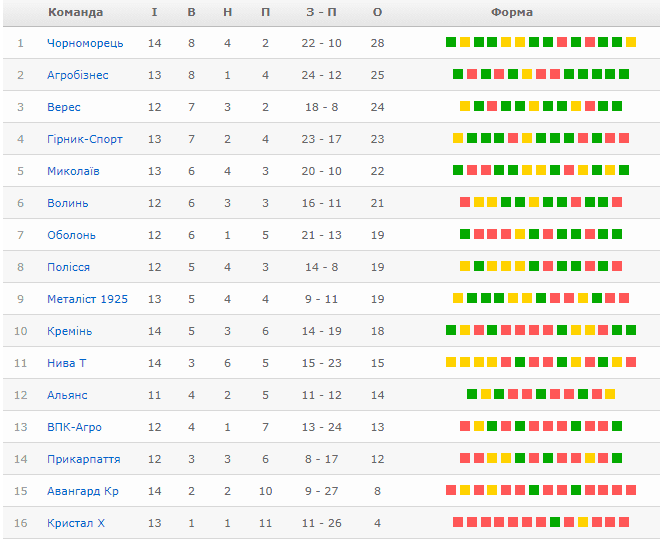Open the Кристал Х team page
Screen dimensions: 660x539
[x=75, y=523]
